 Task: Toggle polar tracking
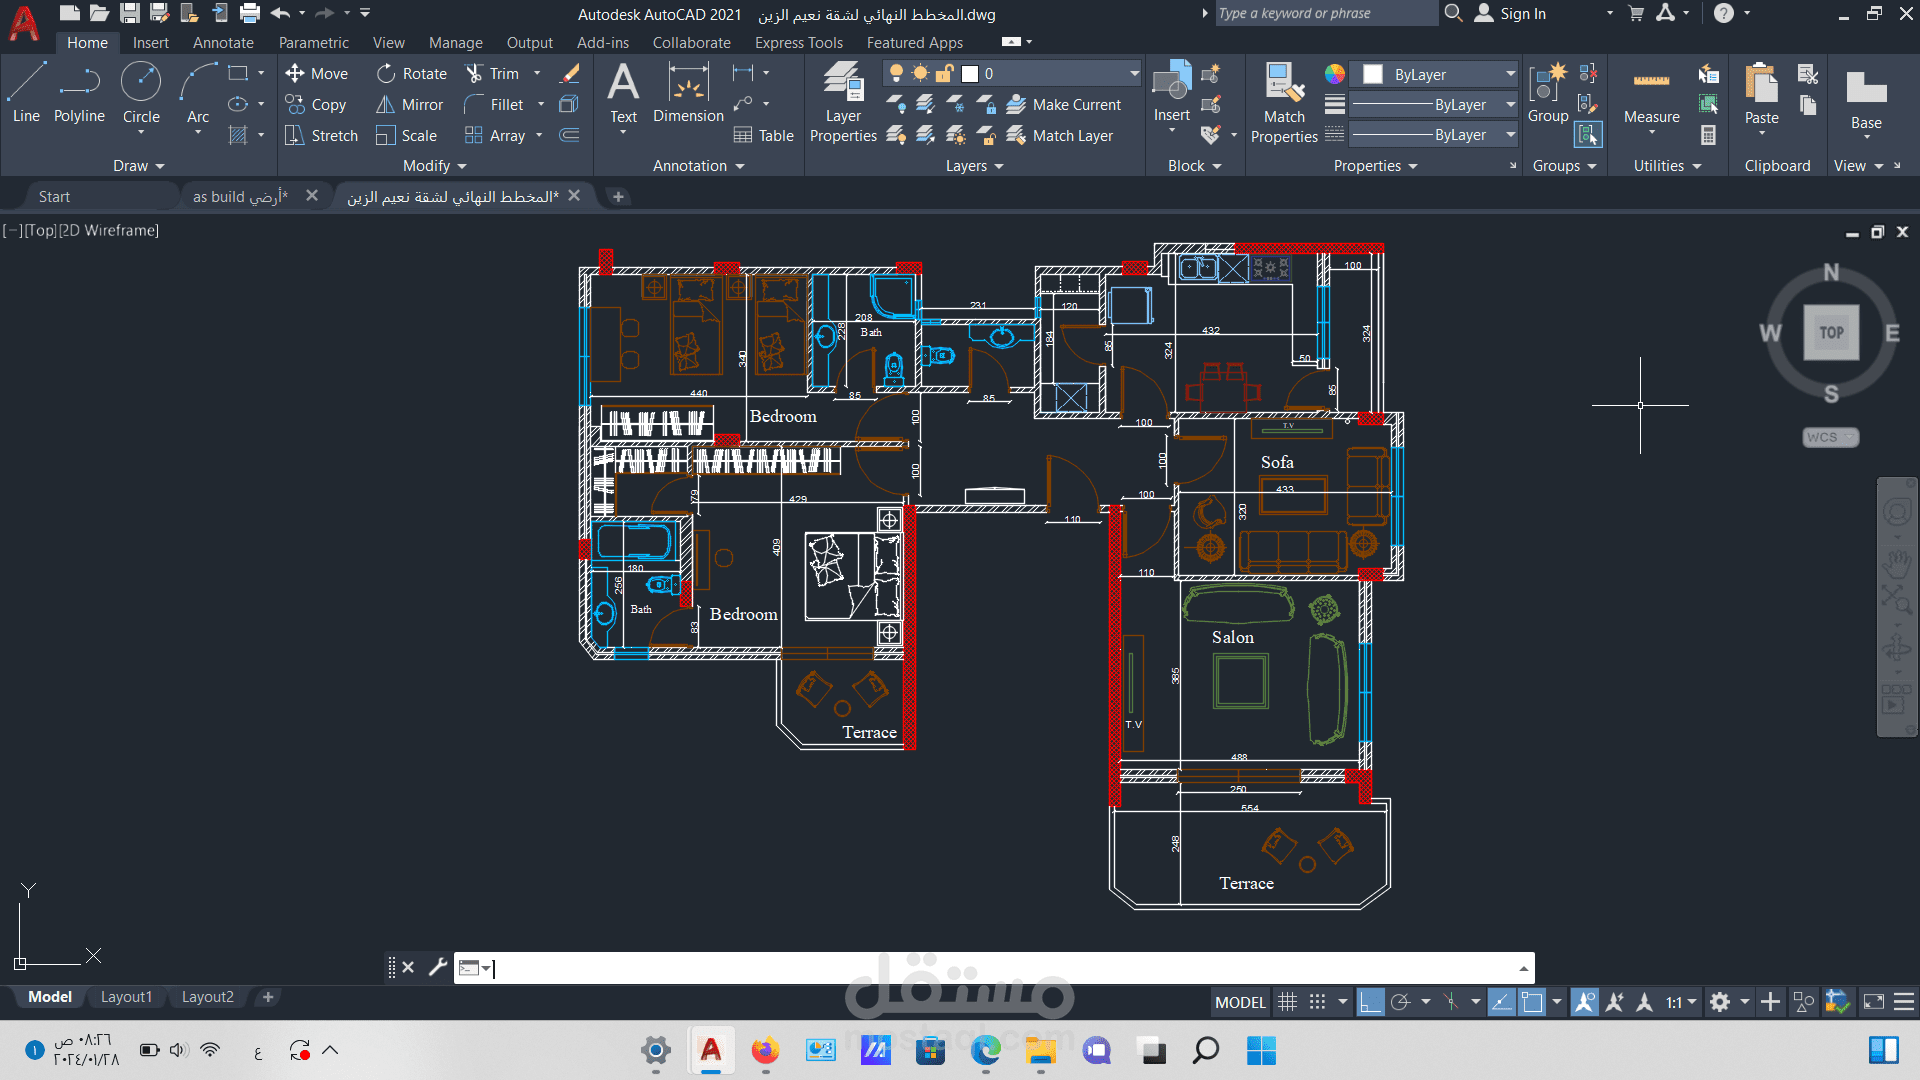1400,1002
